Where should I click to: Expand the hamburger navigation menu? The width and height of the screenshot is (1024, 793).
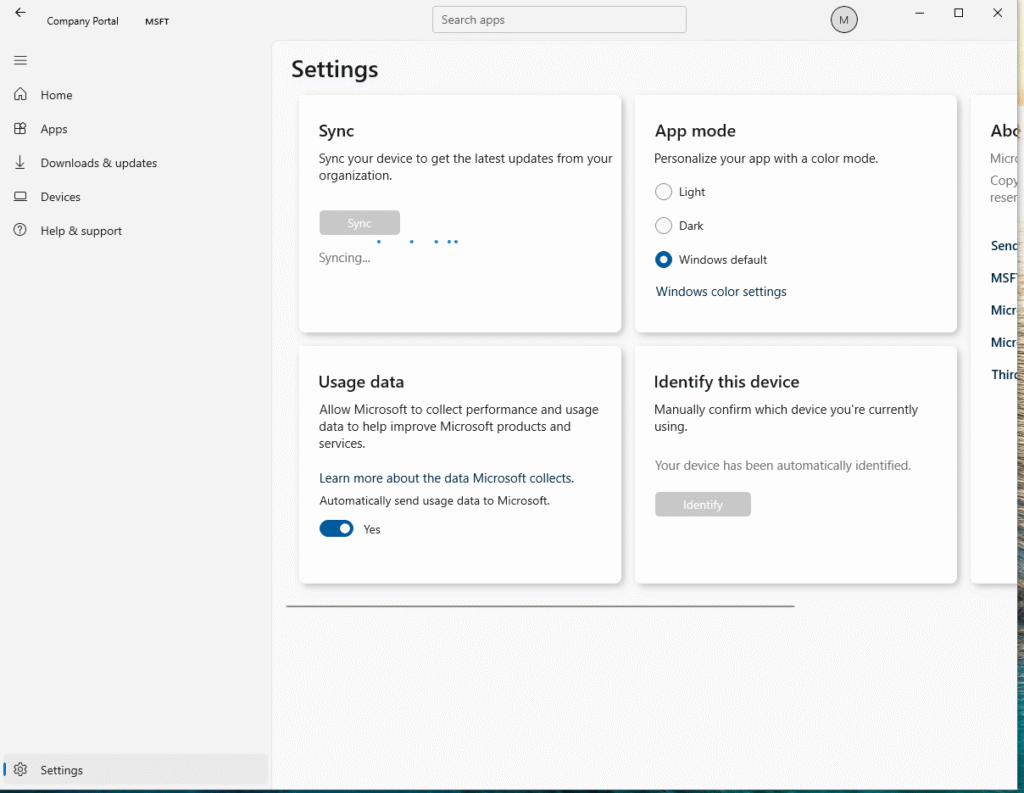click(20, 61)
